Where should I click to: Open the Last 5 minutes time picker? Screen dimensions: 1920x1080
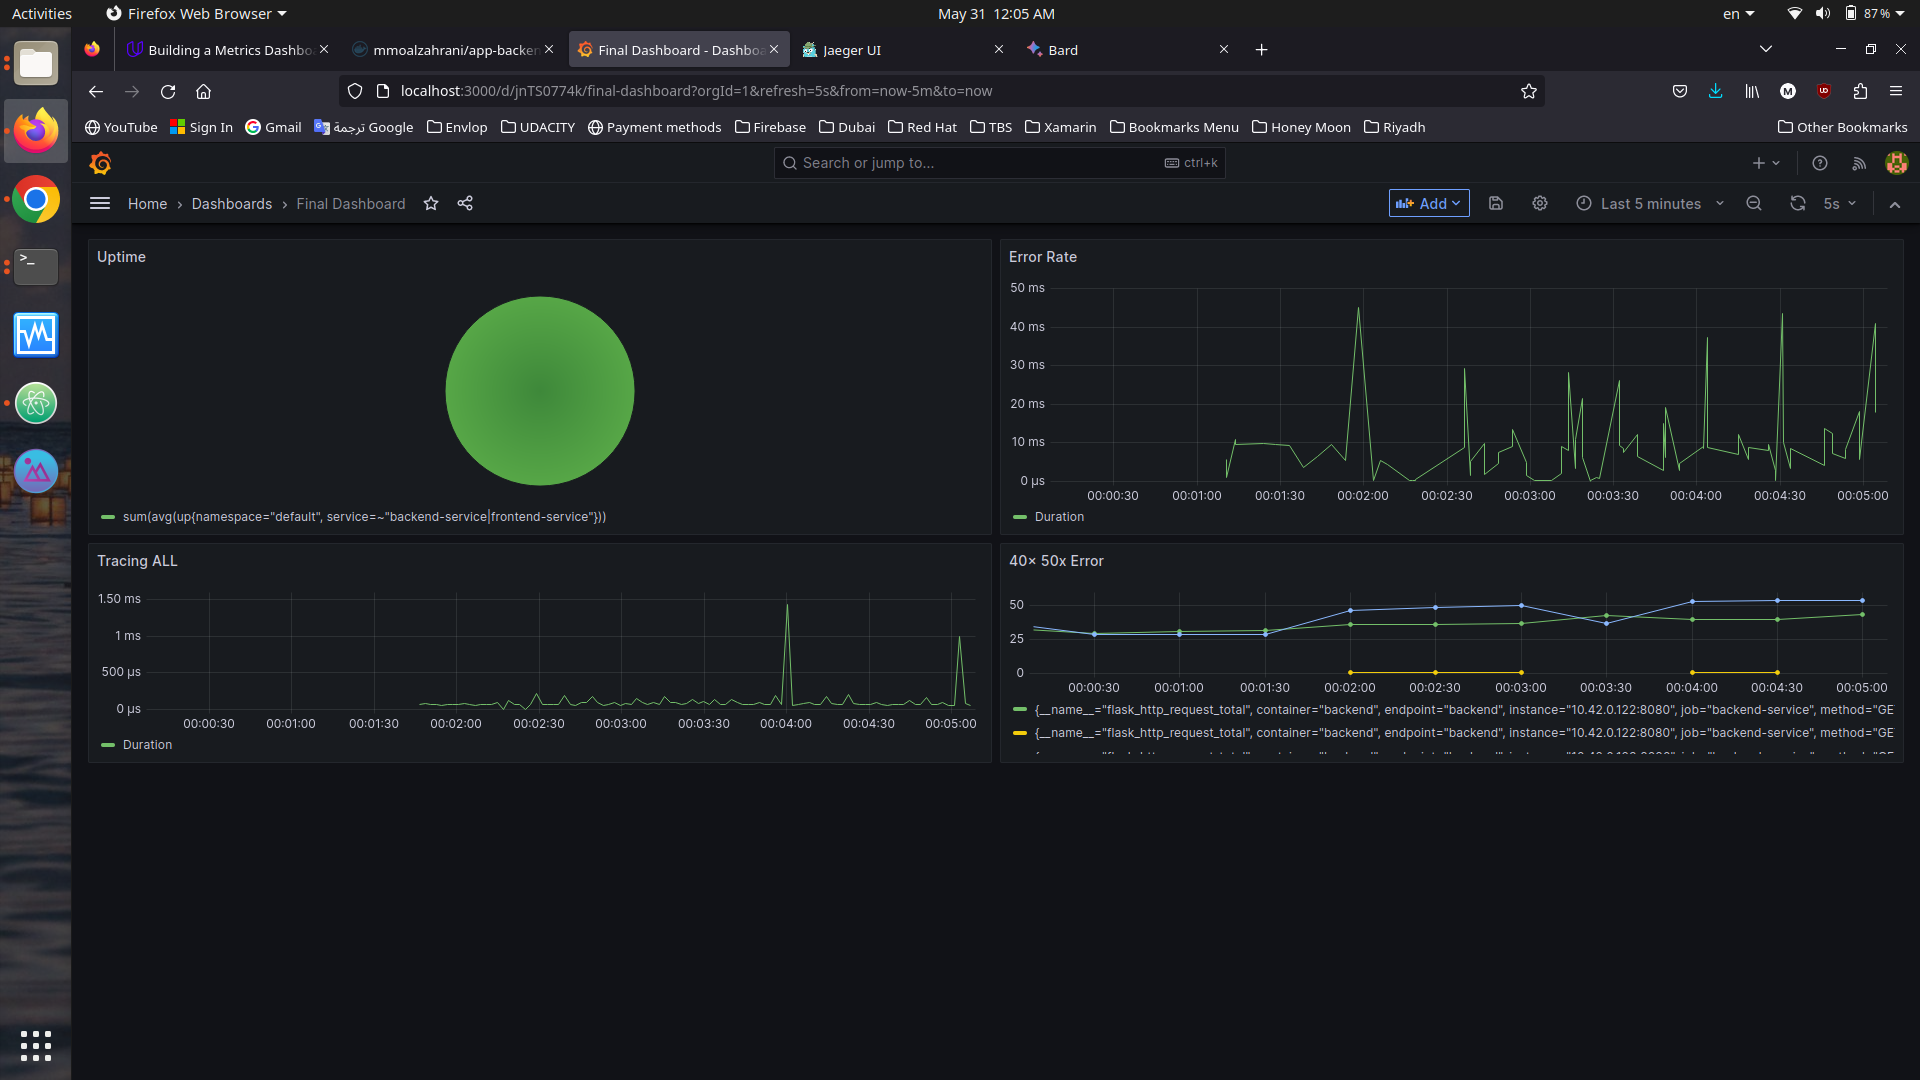coord(1650,203)
